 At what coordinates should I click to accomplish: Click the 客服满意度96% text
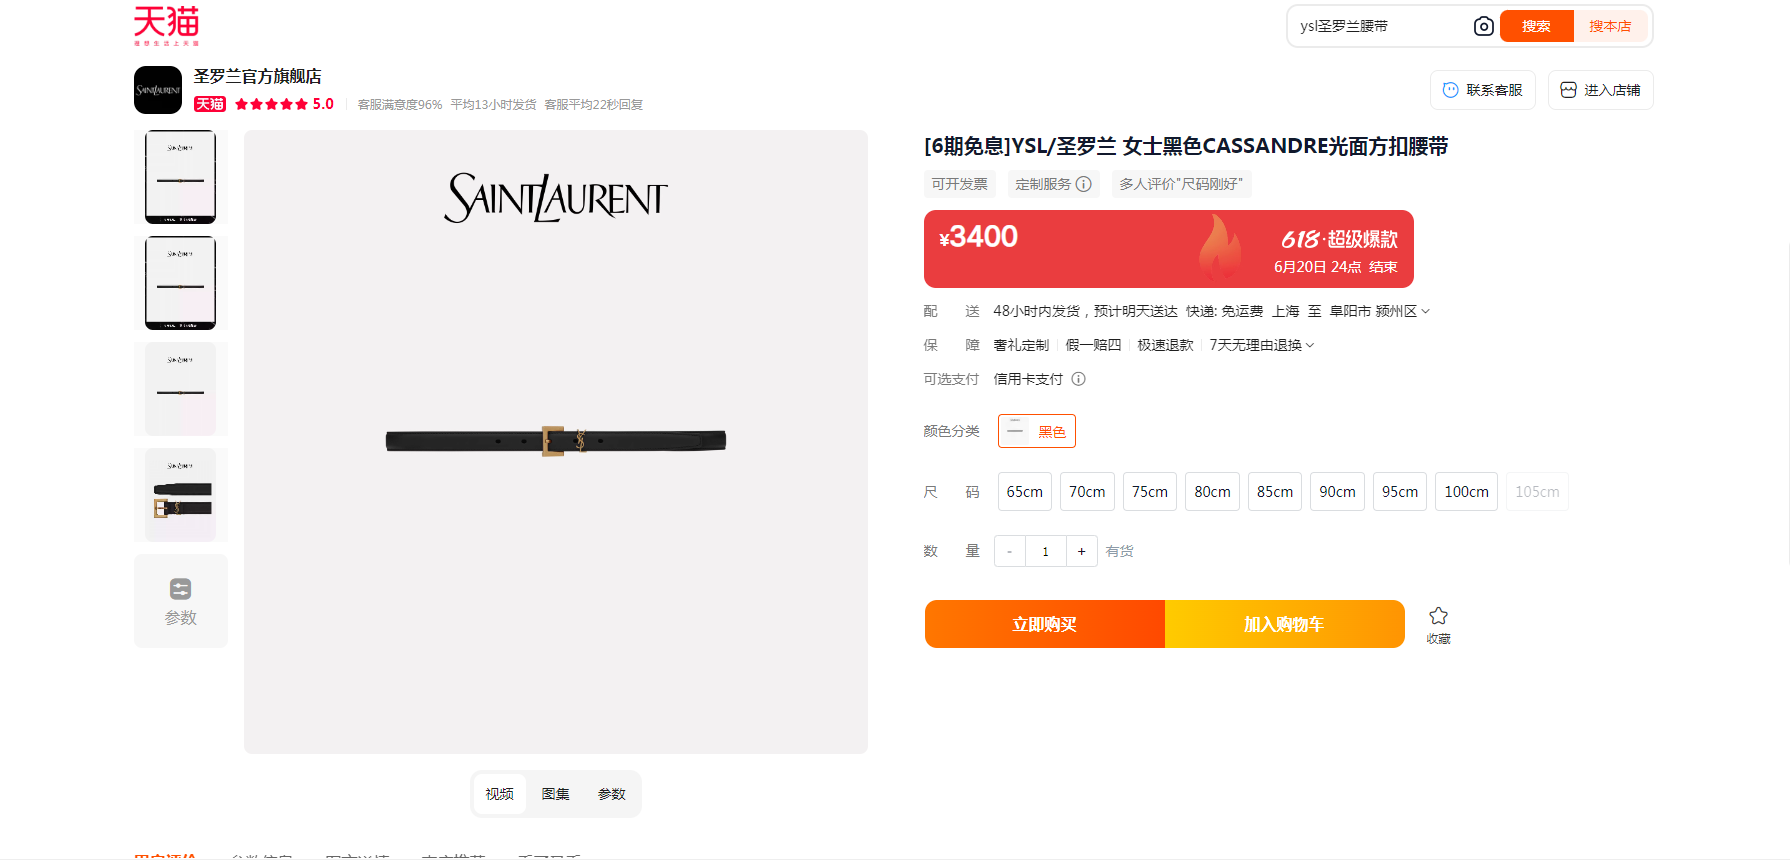coord(400,104)
